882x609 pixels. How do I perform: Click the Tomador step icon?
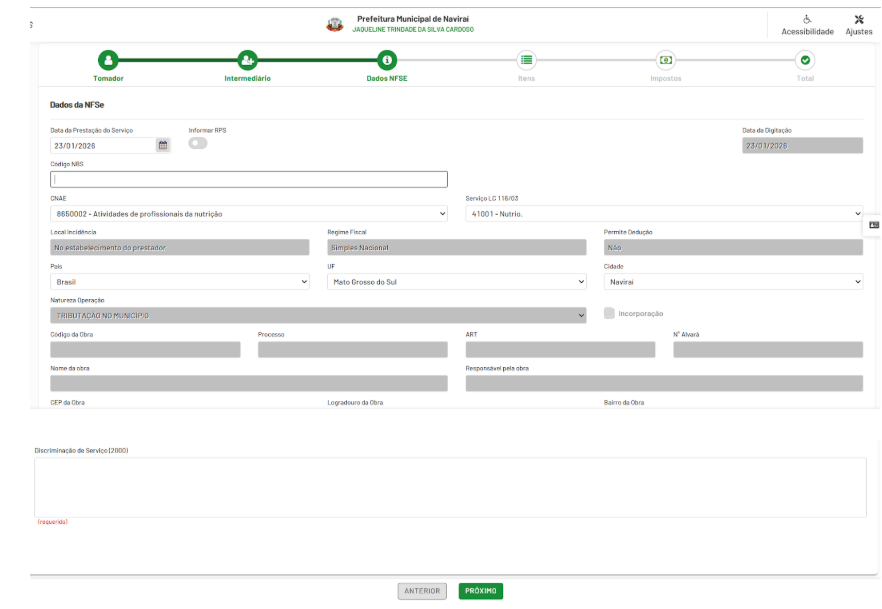(x=108, y=60)
